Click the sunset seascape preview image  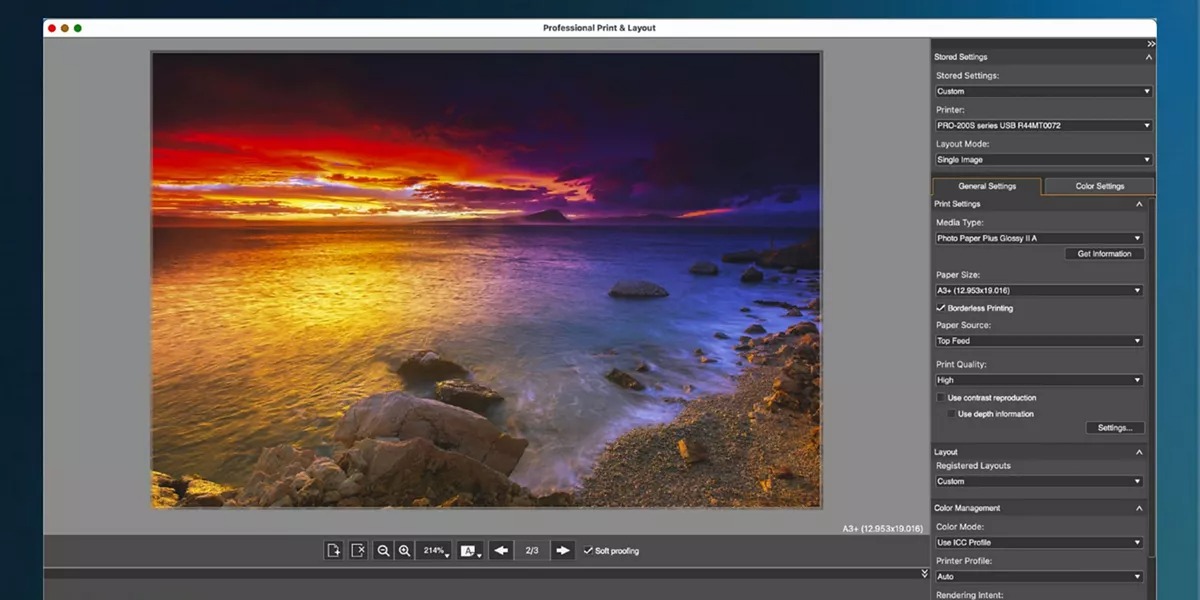point(486,280)
